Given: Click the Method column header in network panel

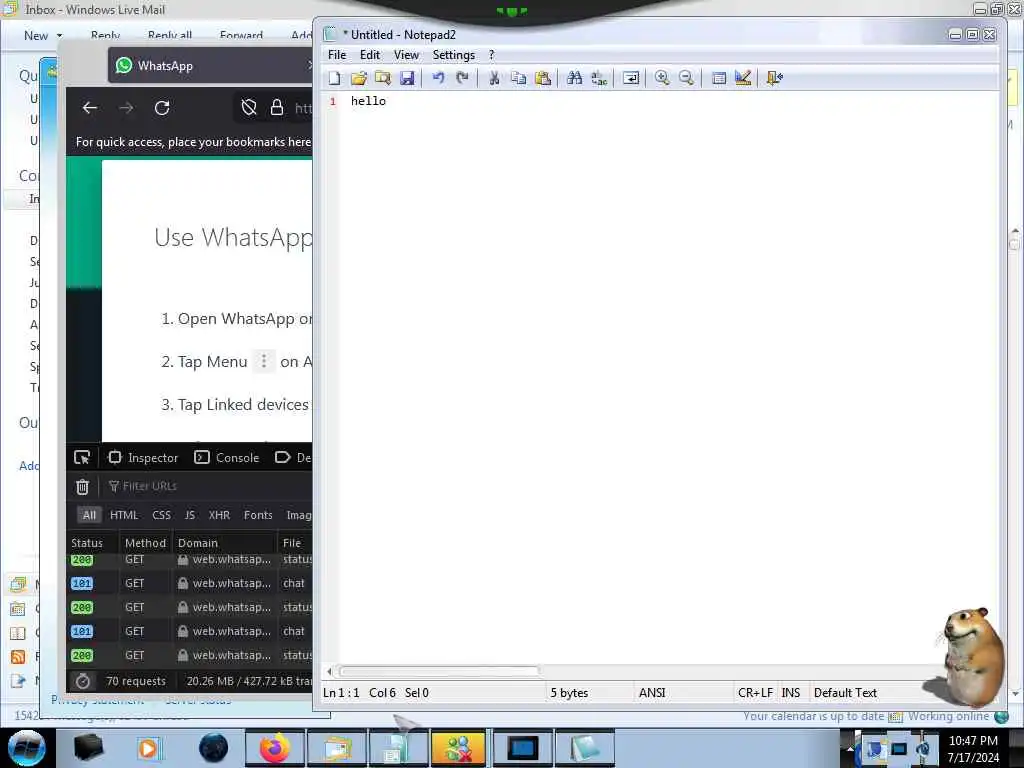Looking at the screenshot, I should [x=145, y=543].
